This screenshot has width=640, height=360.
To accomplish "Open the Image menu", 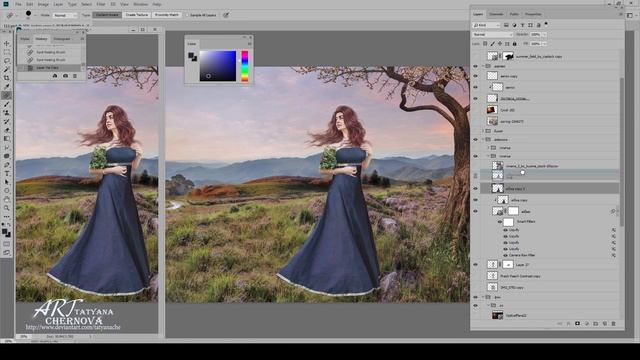I will (x=43, y=4).
